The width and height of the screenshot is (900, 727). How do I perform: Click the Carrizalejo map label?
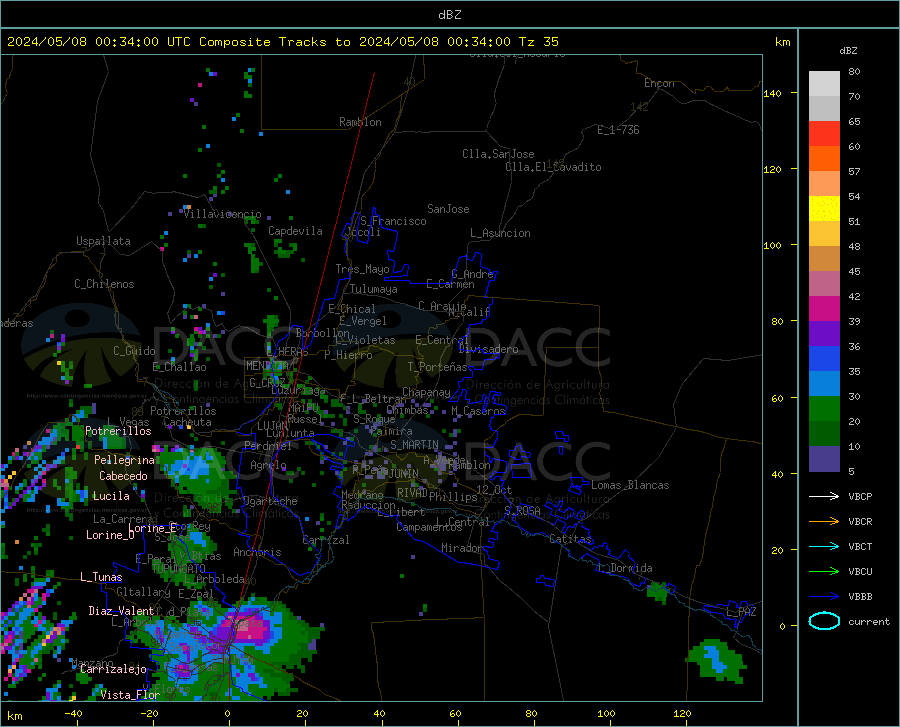coord(113,669)
